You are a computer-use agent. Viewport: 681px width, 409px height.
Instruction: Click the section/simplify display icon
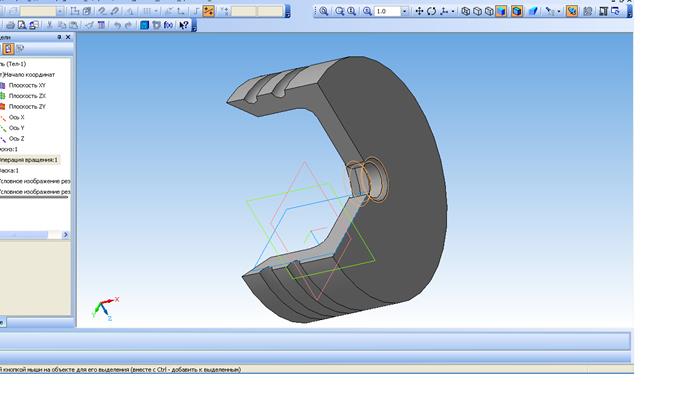pos(550,11)
